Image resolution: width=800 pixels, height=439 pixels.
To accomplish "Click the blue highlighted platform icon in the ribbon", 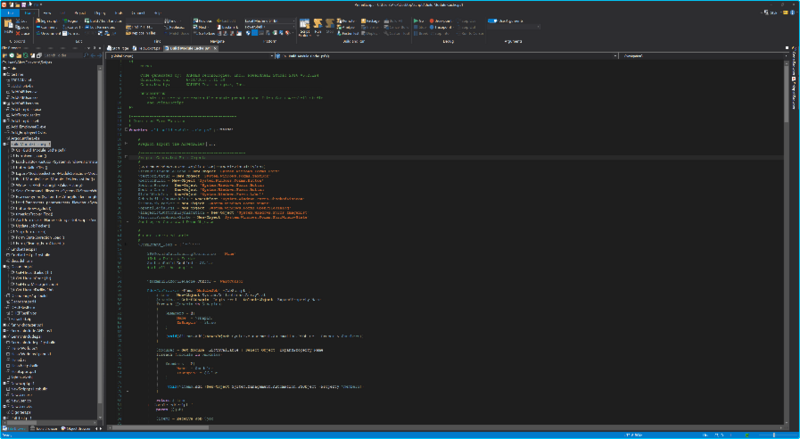I will [255, 33].
